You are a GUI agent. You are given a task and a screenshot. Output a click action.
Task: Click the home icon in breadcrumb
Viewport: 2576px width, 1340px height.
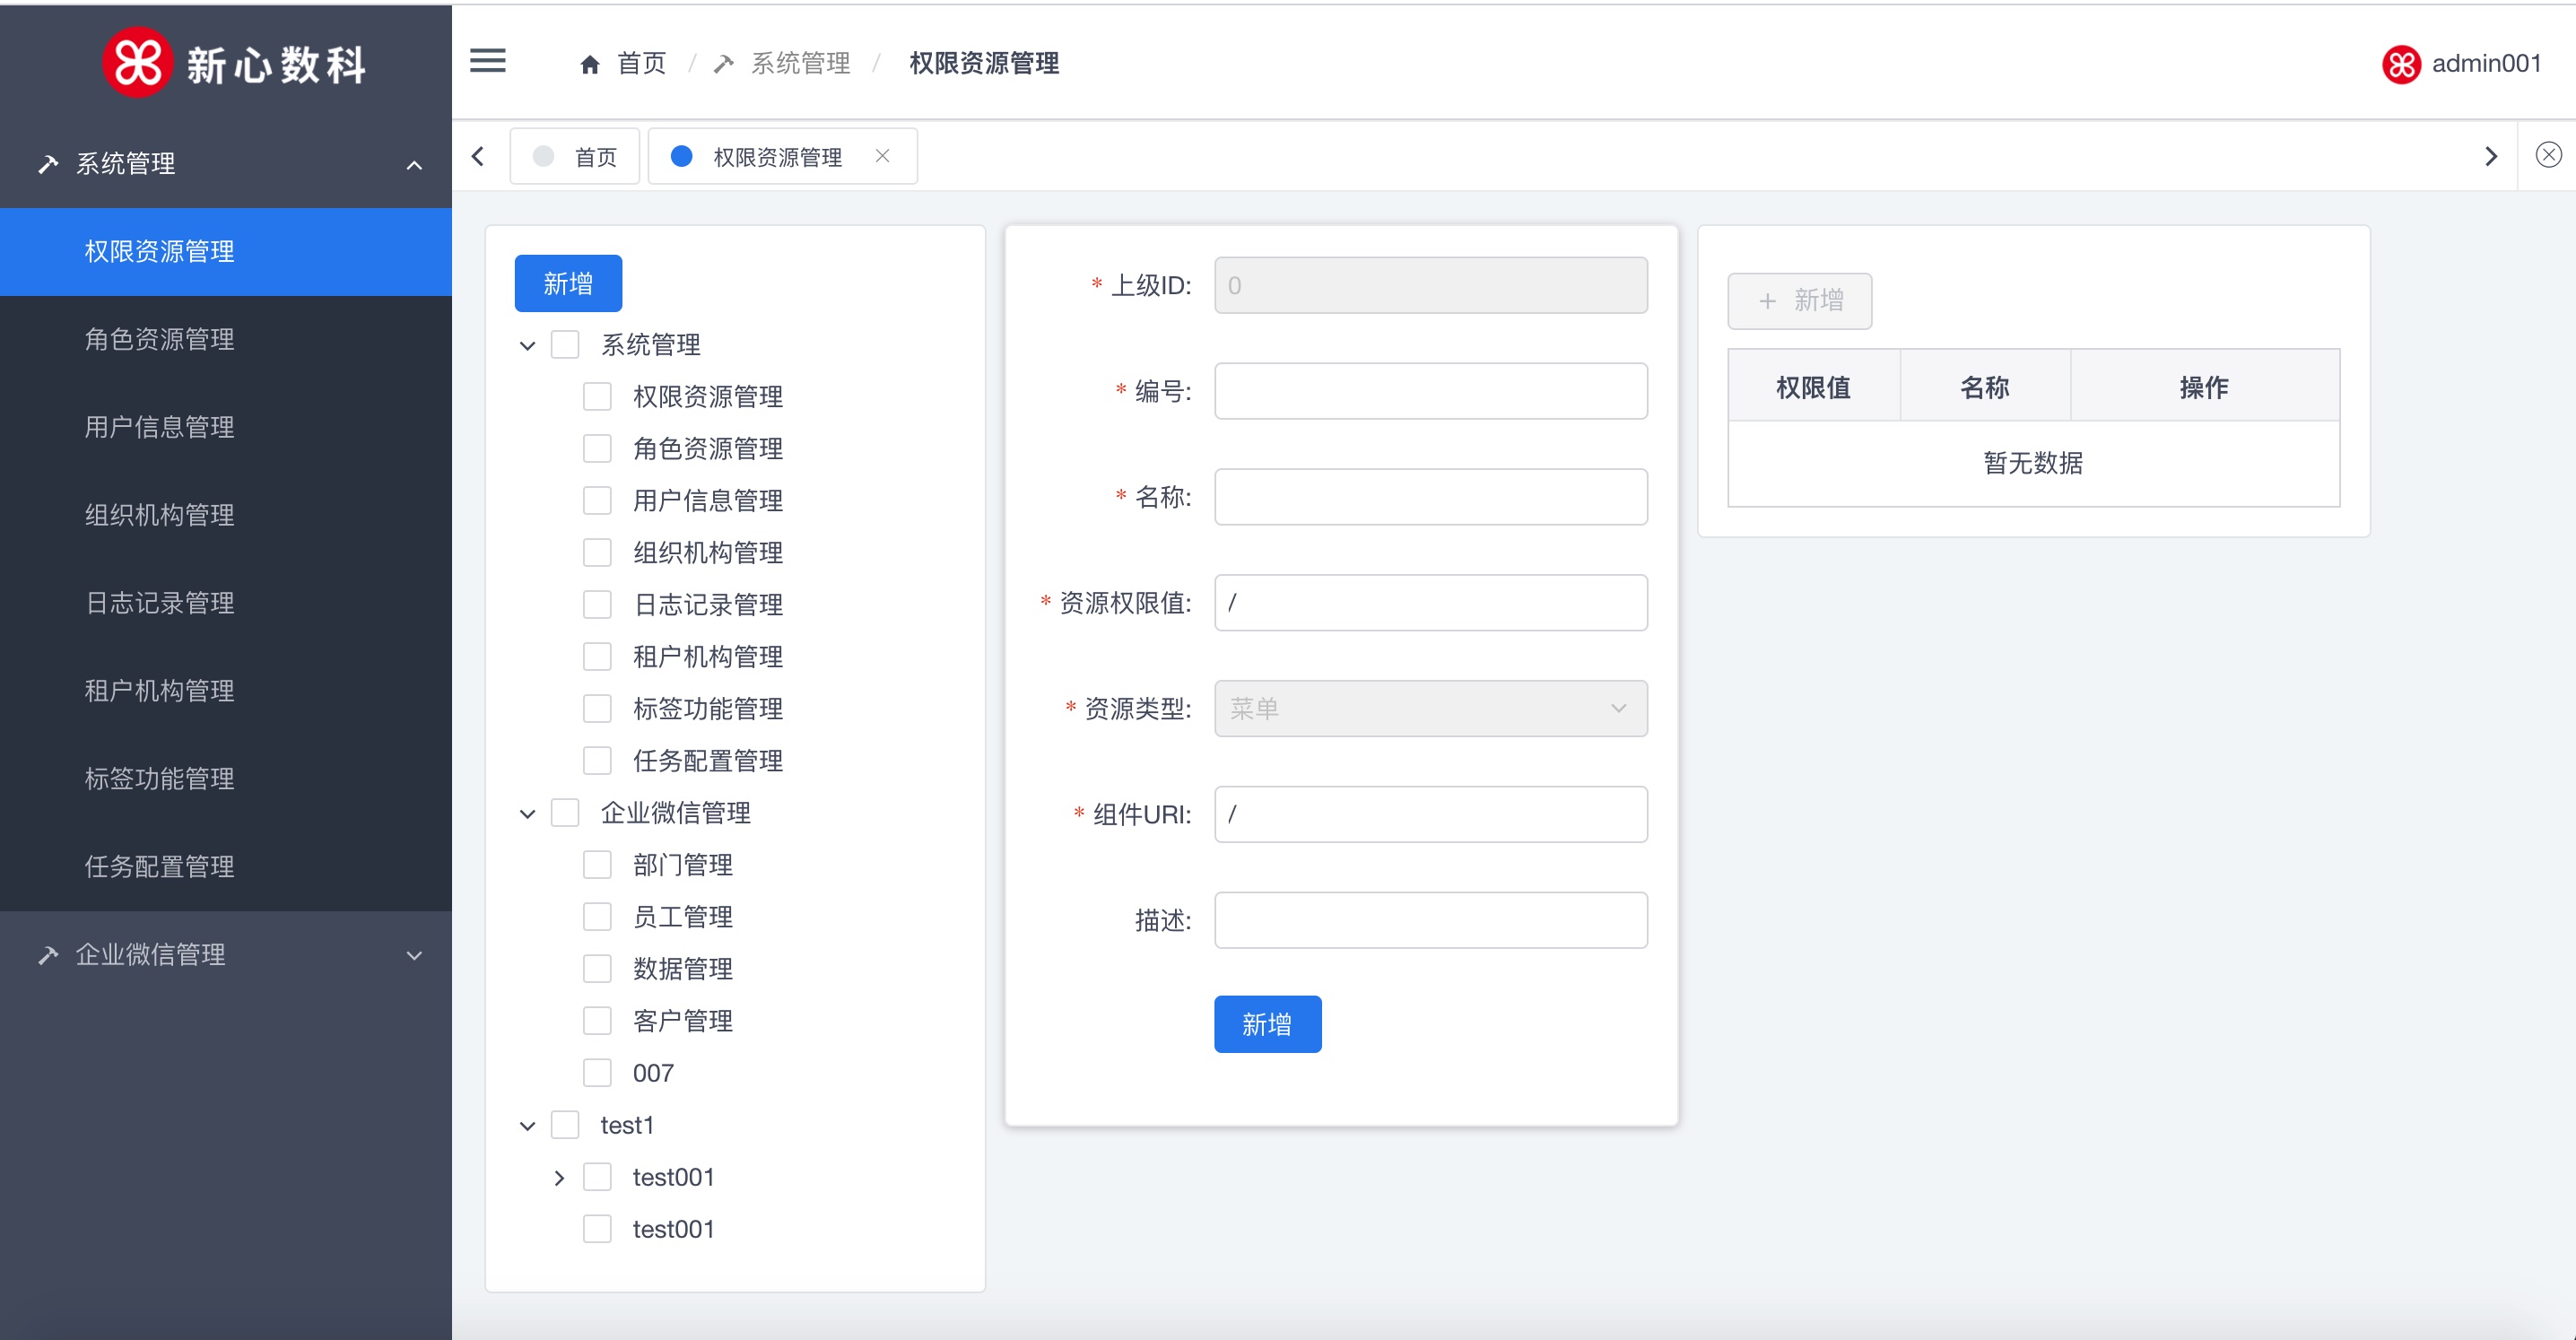coord(590,64)
